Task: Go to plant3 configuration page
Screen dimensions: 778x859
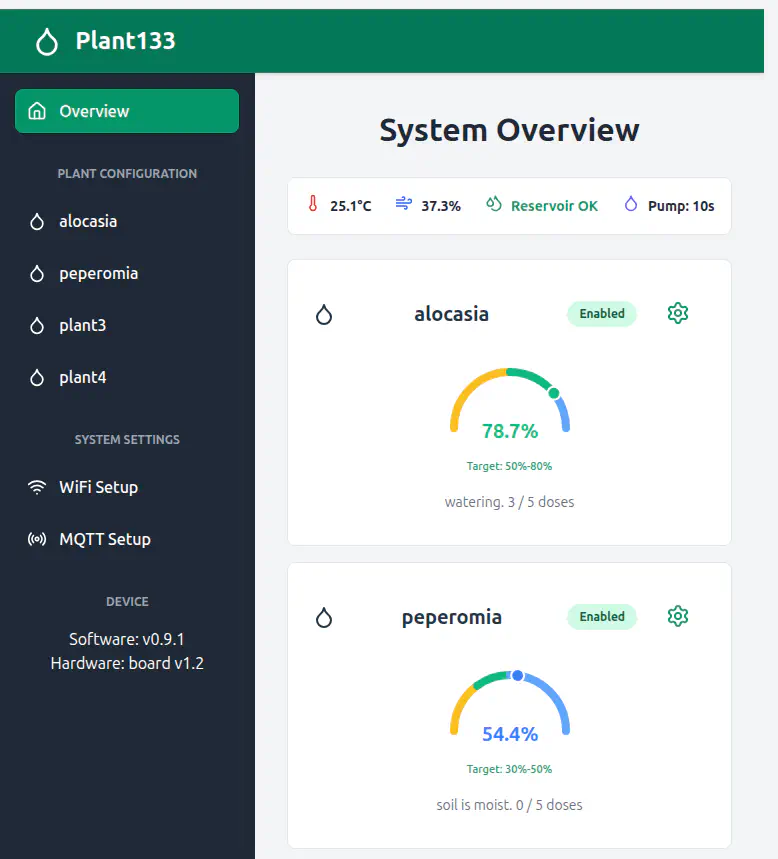Action: click(82, 325)
